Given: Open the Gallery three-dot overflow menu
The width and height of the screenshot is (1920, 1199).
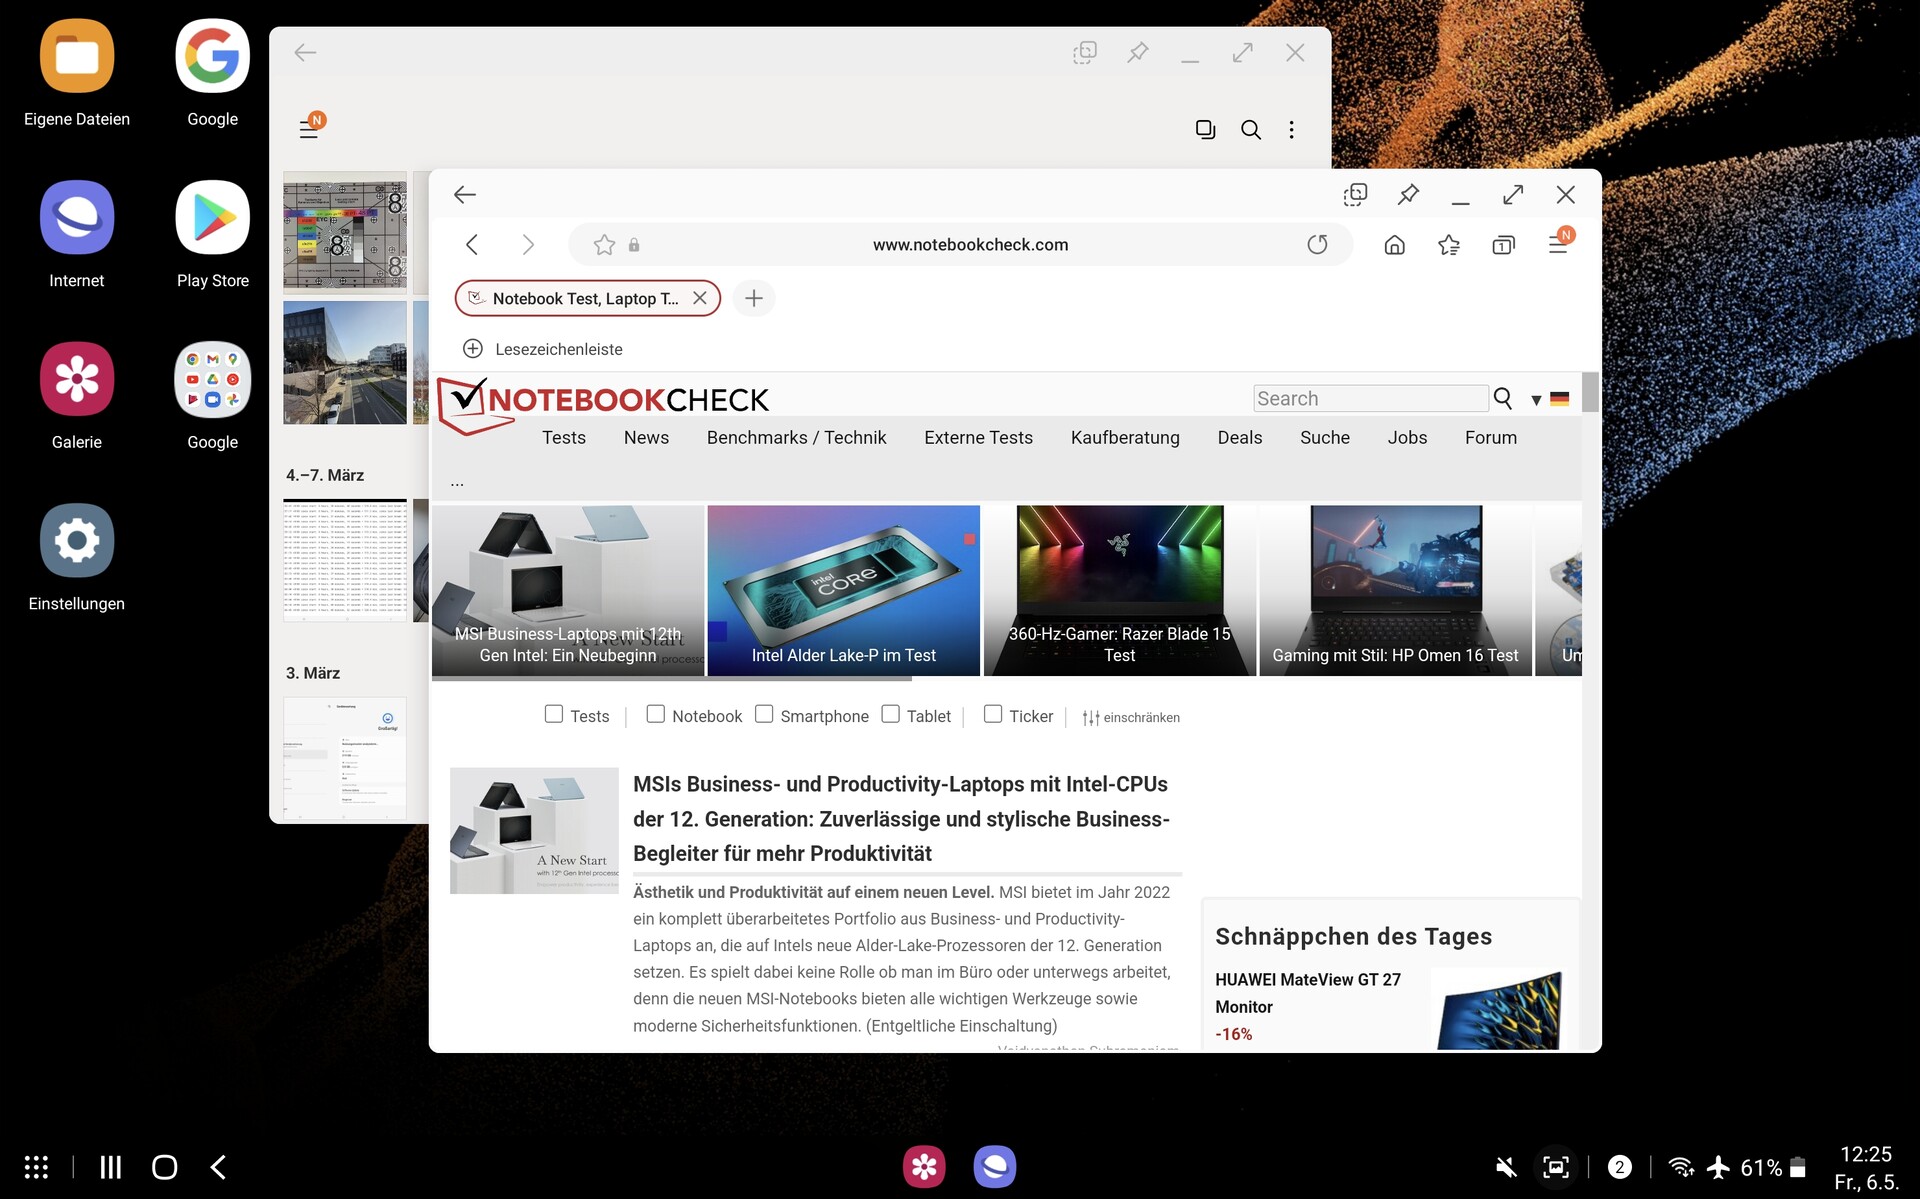Looking at the screenshot, I should point(1291,130).
